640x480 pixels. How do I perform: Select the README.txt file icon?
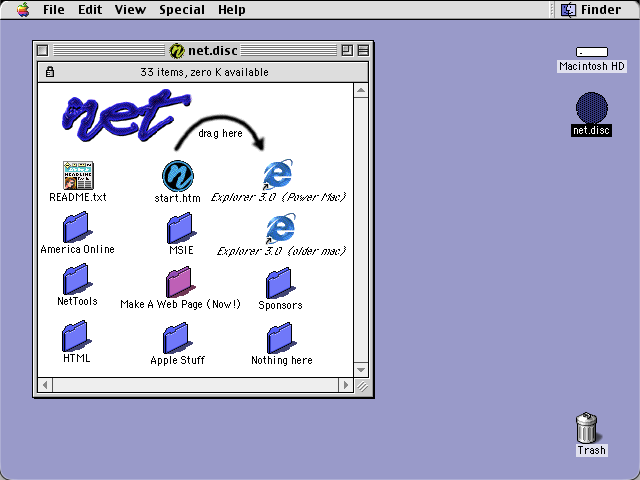78,176
